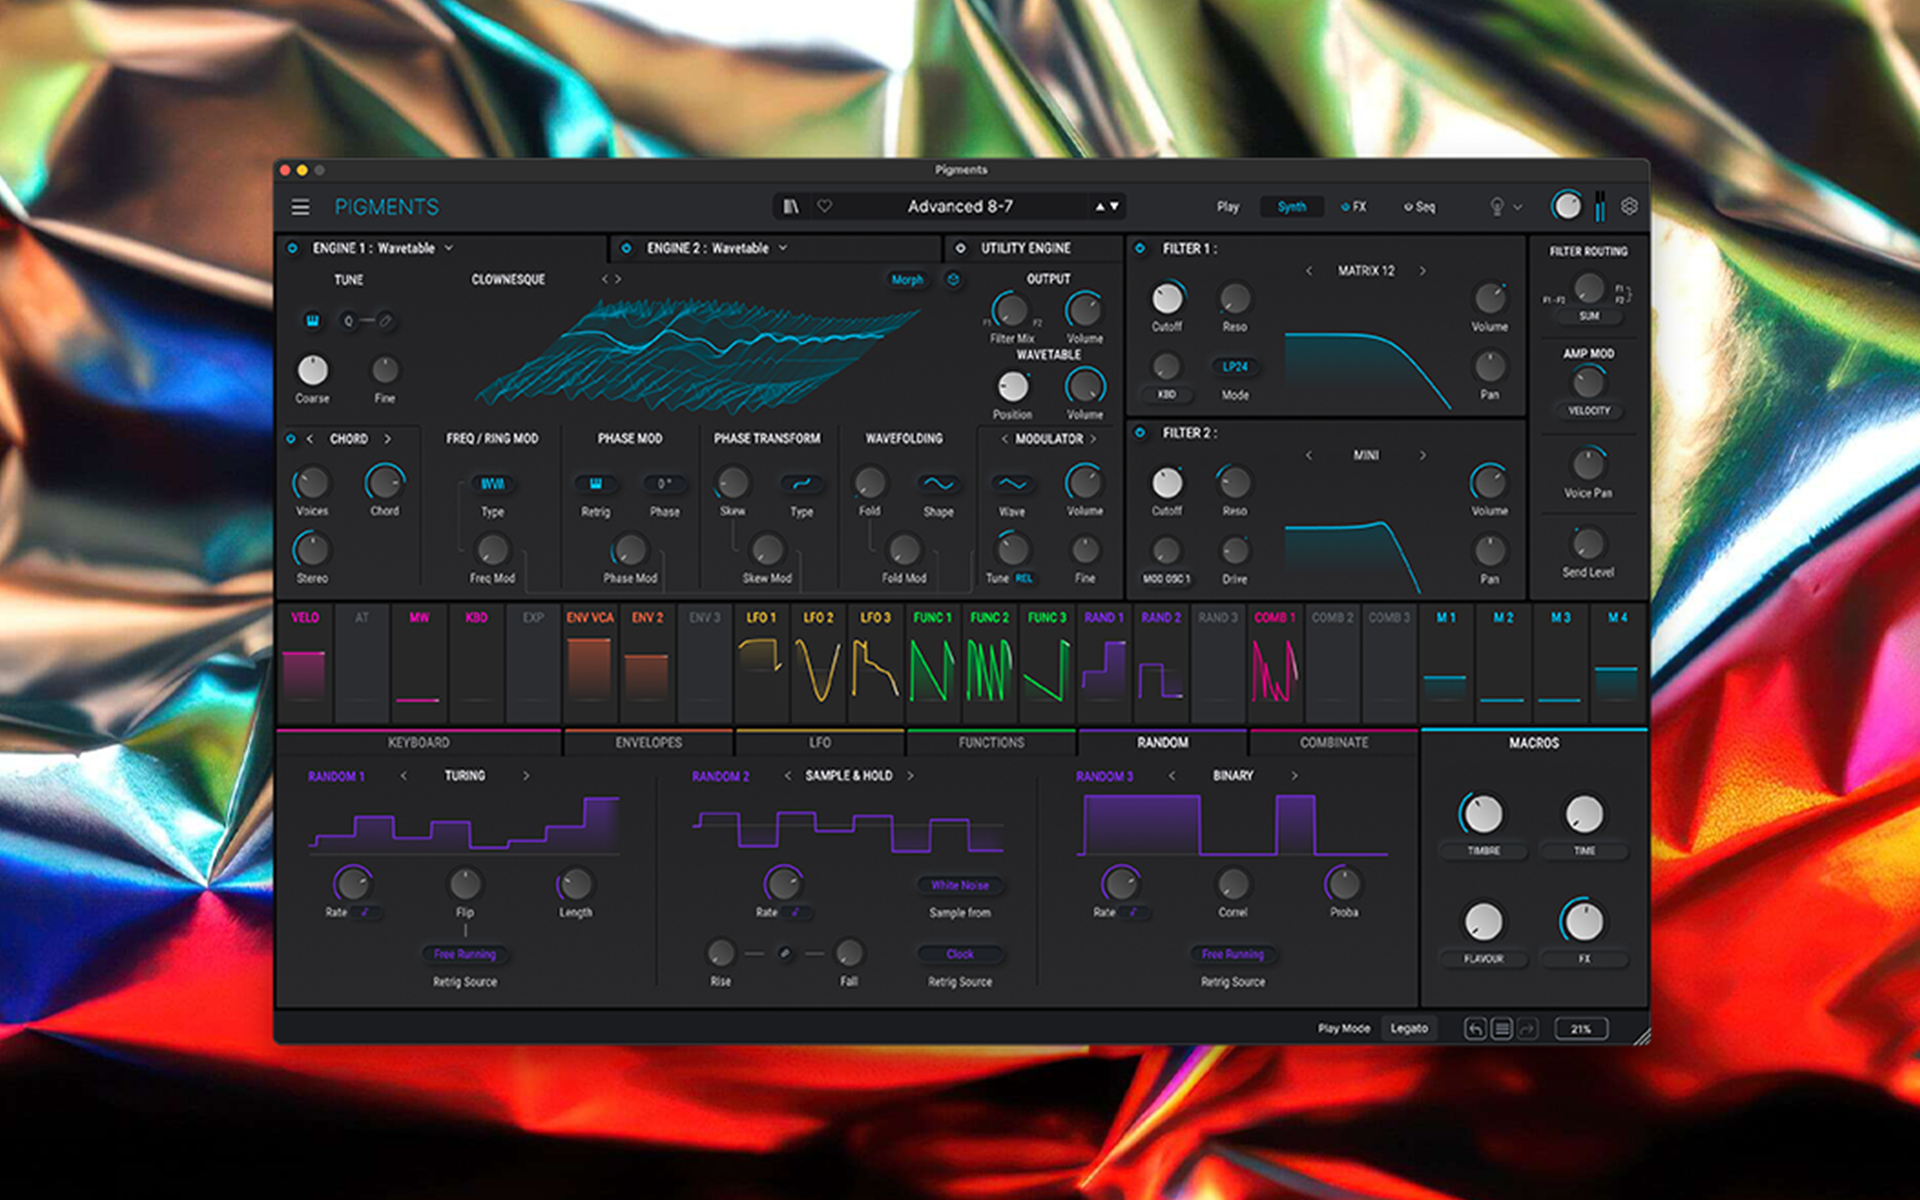This screenshot has width=1920, height=1200.
Task: Go to next filter type after MATRIX 12
Action: [1422, 271]
